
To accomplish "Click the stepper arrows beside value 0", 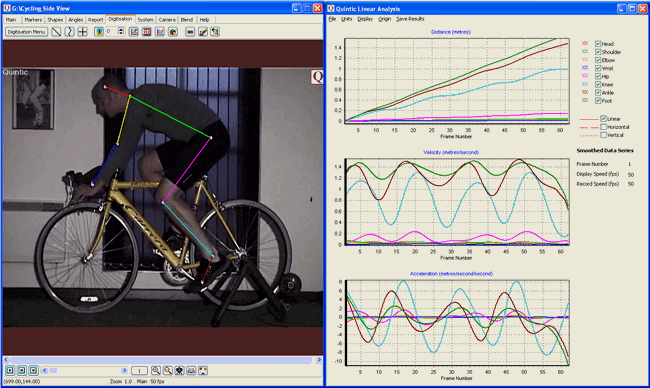I will pos(121,32).
